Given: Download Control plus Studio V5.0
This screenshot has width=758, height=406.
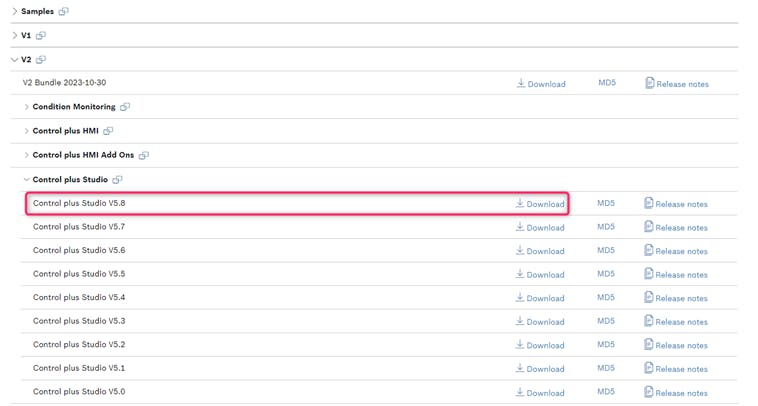Looking at the screenshot, I should (x=540, y=392).
